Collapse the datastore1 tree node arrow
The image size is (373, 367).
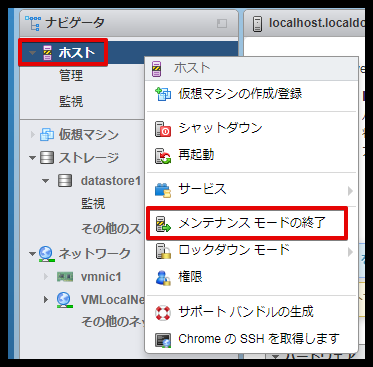click(46, 181)
